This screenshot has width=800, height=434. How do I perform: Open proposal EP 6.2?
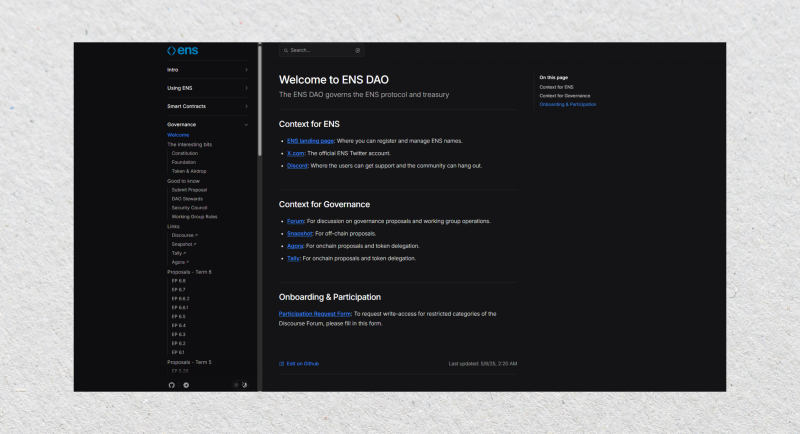pyautogui.click(x=179, y=344)
